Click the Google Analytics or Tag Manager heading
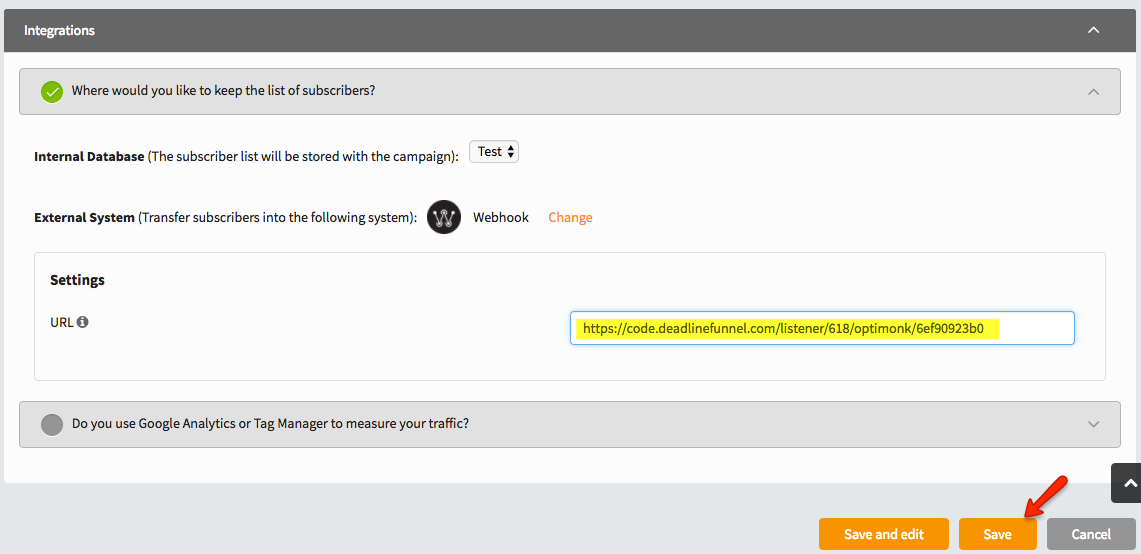 pyautogui.click(x=270, y=424)
